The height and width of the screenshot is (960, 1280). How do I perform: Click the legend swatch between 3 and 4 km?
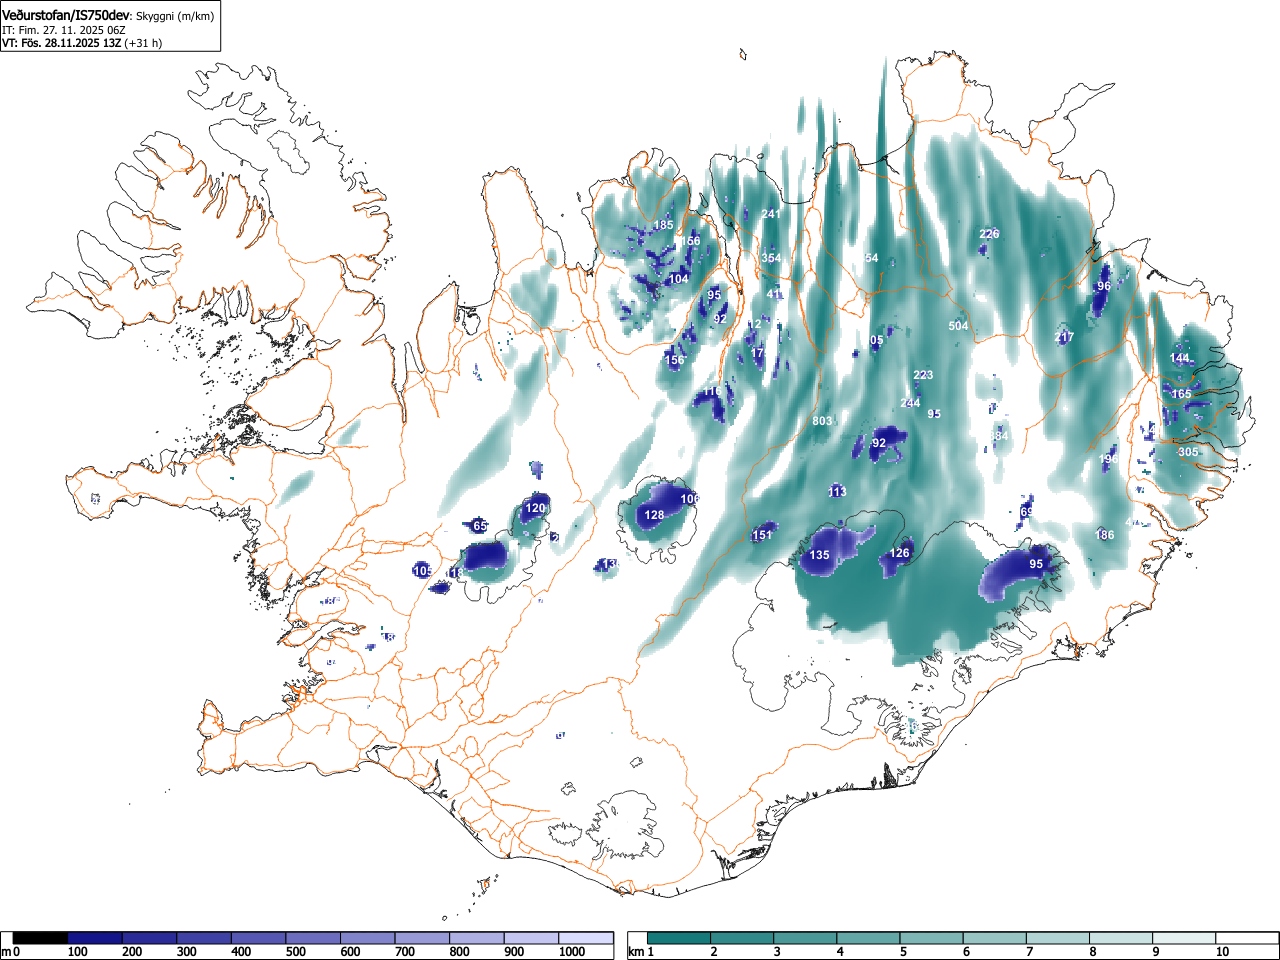pos(806,938)
